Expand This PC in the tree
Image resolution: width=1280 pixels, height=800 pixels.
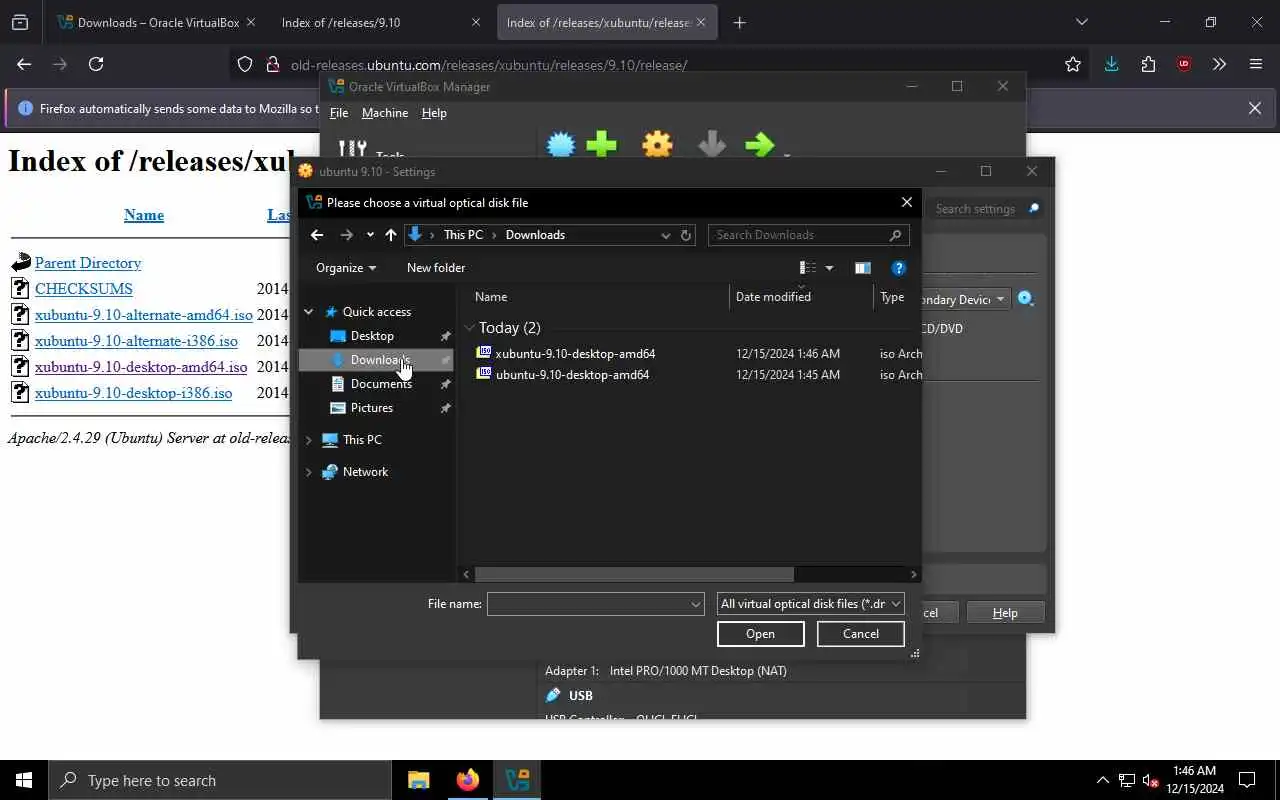(x=309, y=440)
